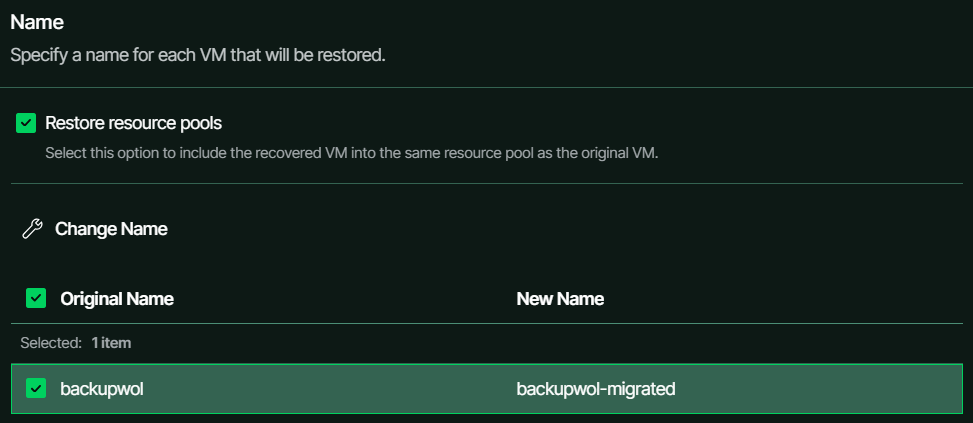Deselect the backupwol row checkbox

pos(36,388)
